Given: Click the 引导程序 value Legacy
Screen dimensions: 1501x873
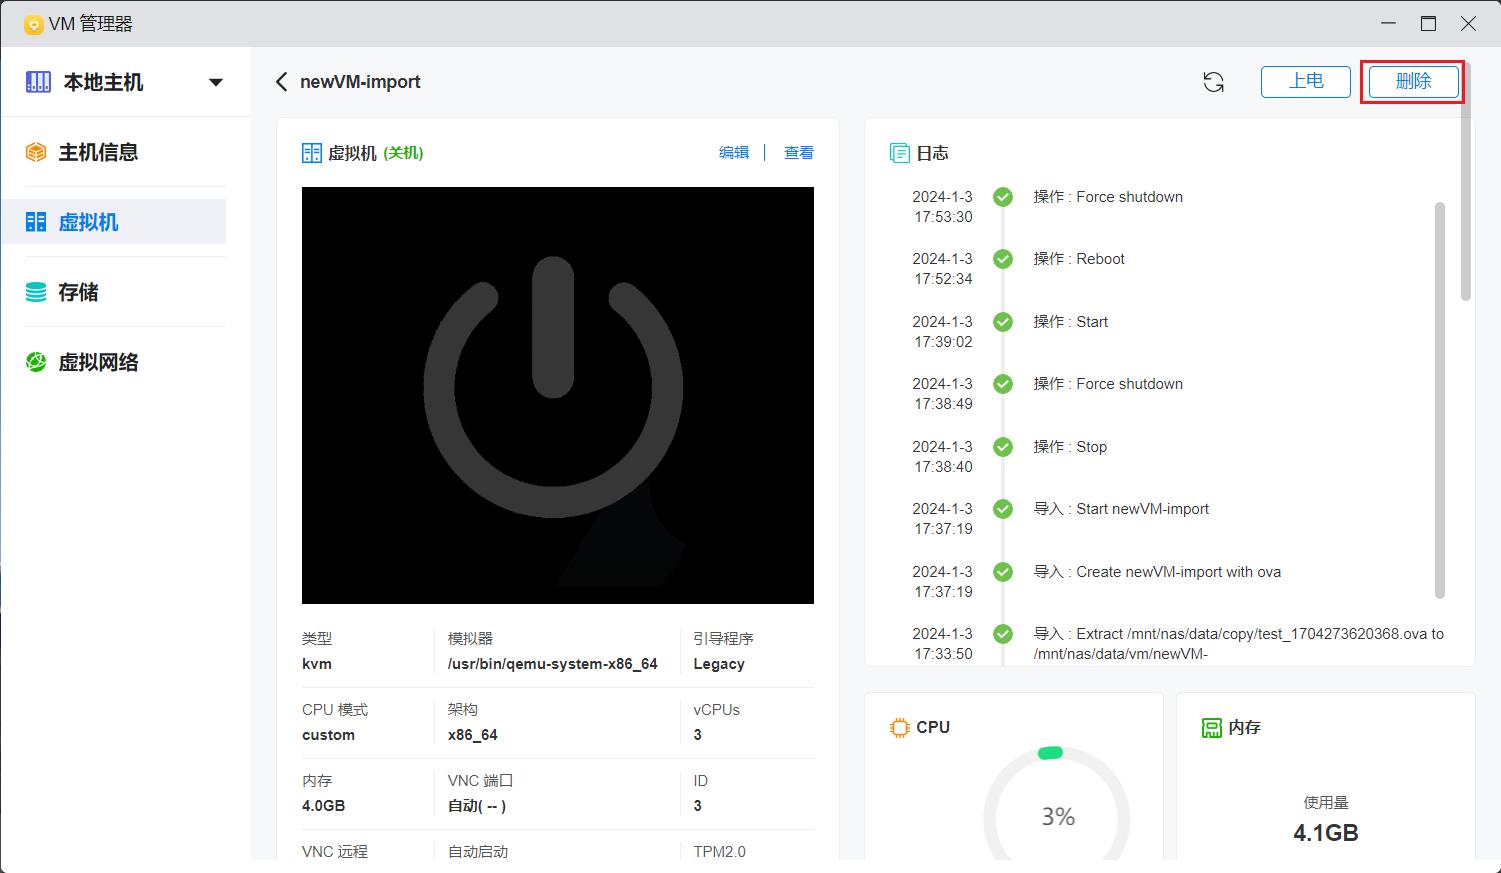Looking at the screenshot, I should pos(719,664).
